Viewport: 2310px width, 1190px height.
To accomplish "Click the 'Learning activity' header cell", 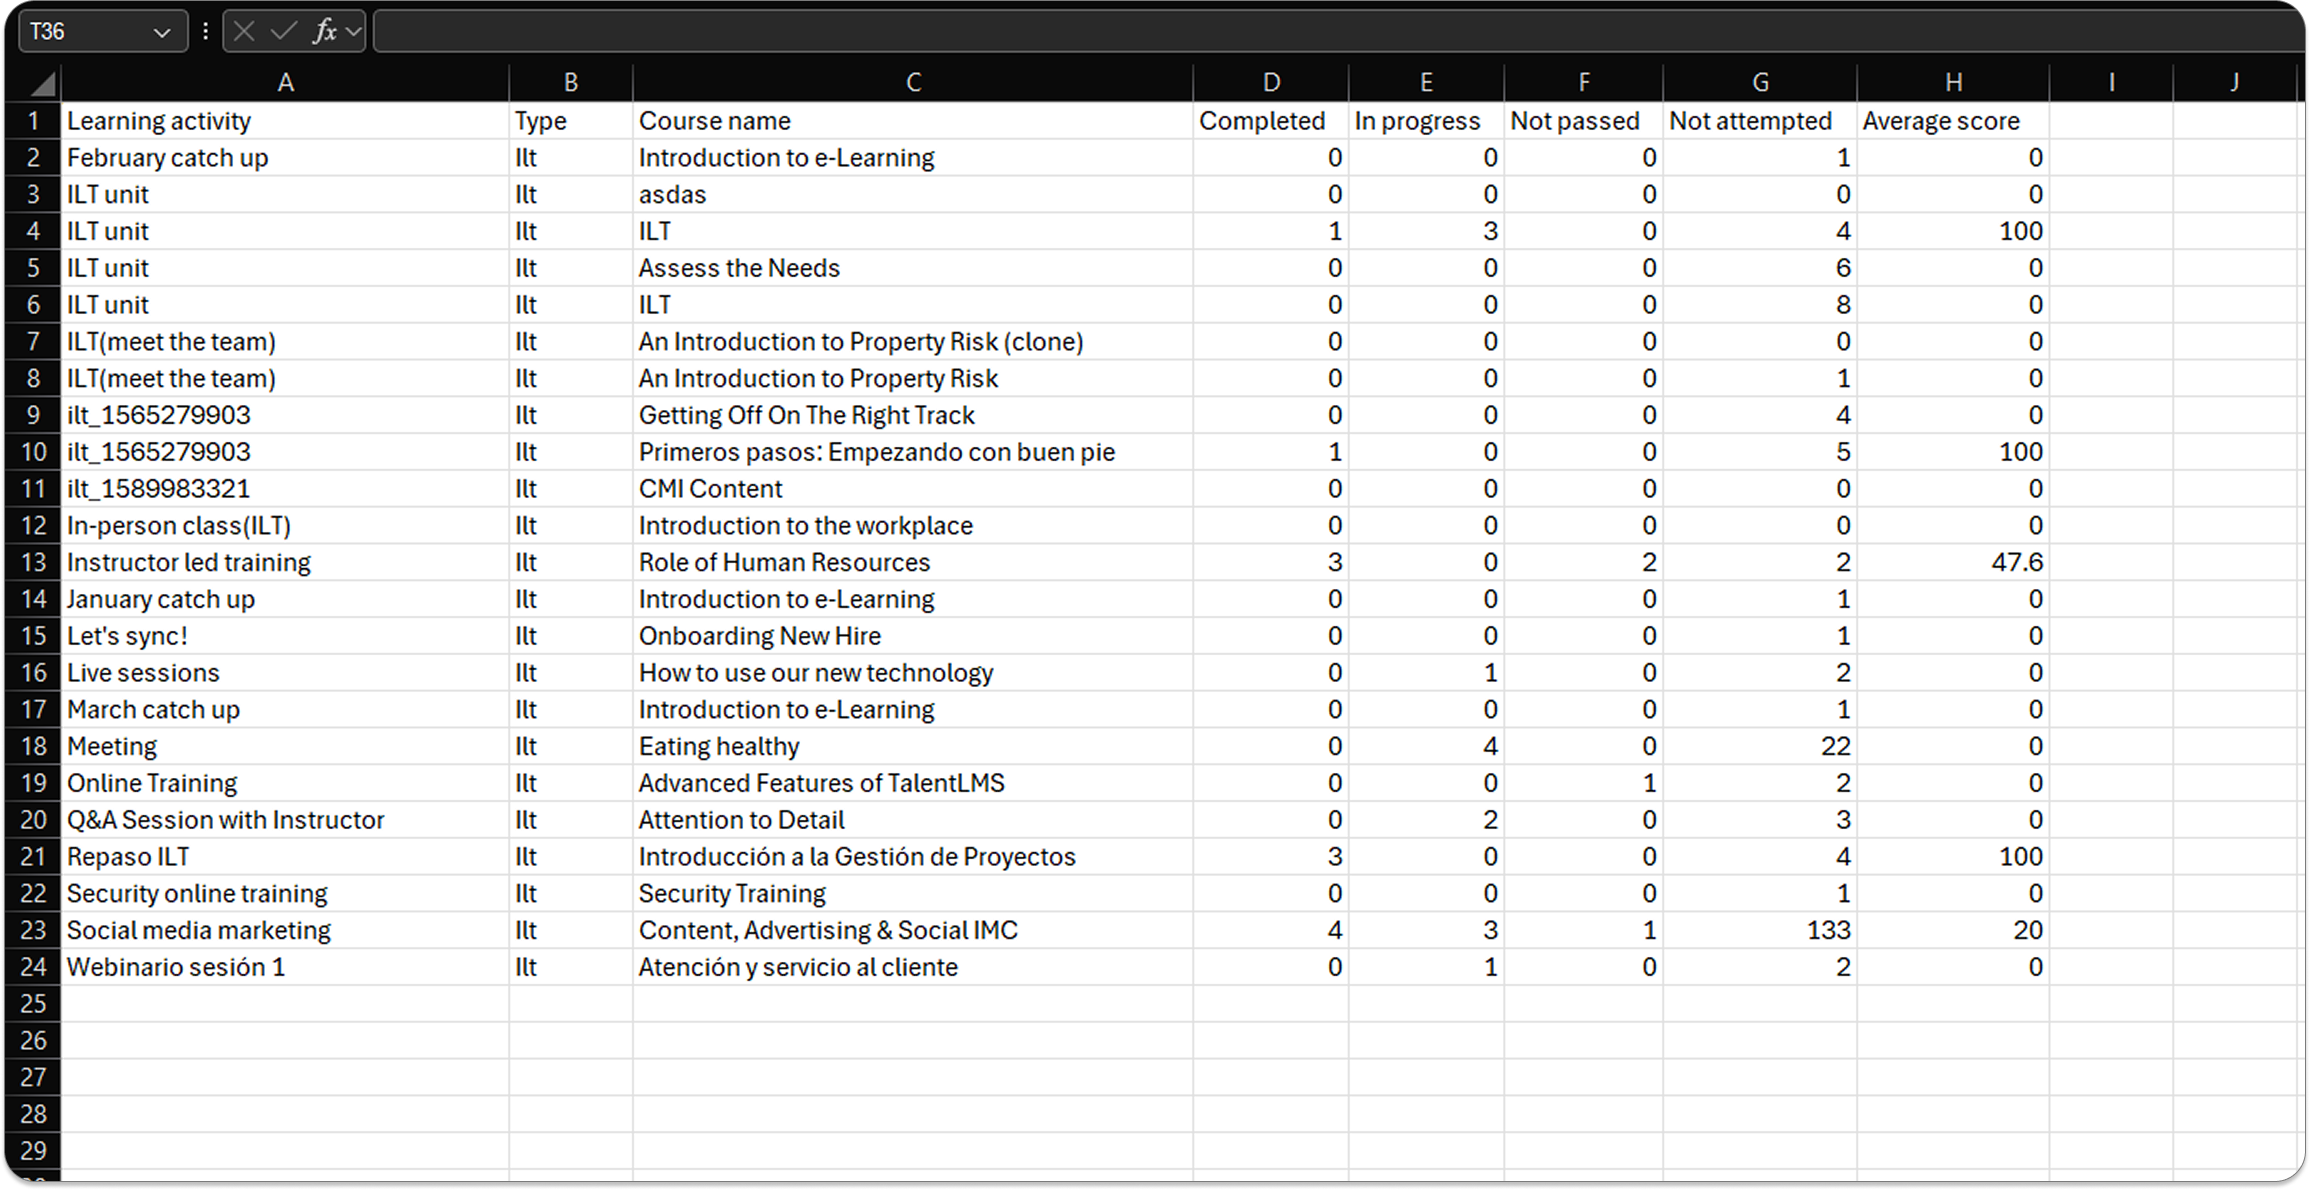I will (x=285, y=121).
